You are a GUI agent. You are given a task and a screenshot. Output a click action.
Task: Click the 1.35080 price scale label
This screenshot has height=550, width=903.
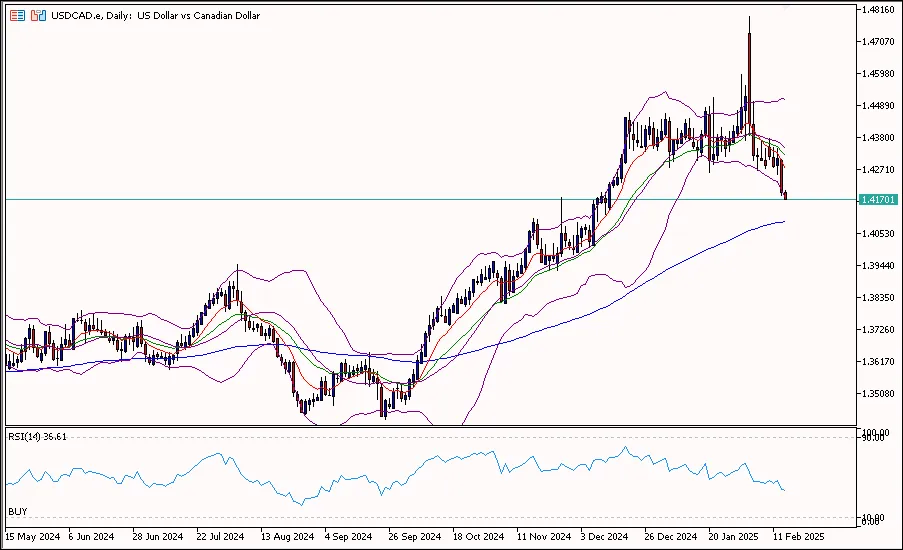tap(876, 393)
